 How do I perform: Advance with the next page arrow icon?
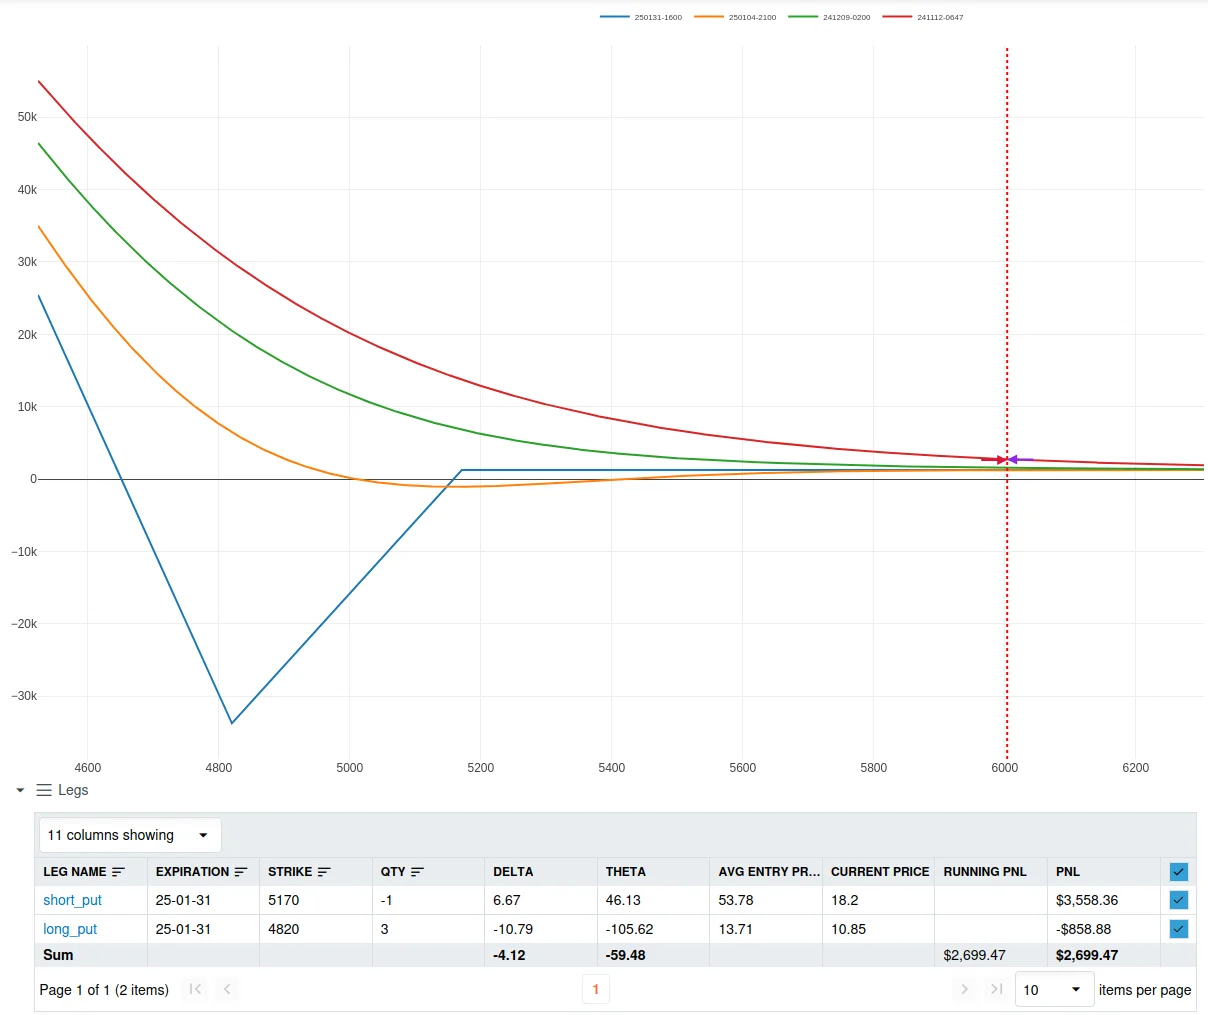(x=964, y=989)
